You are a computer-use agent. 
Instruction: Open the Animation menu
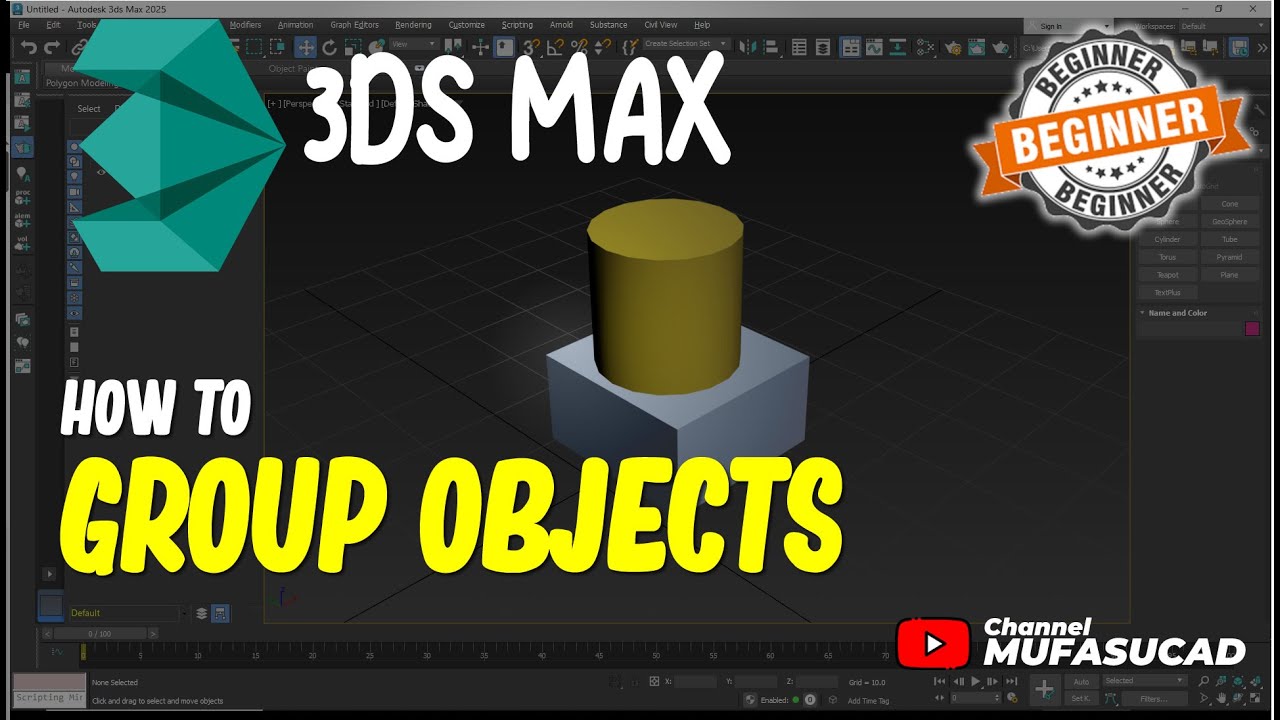pos(295,25)
